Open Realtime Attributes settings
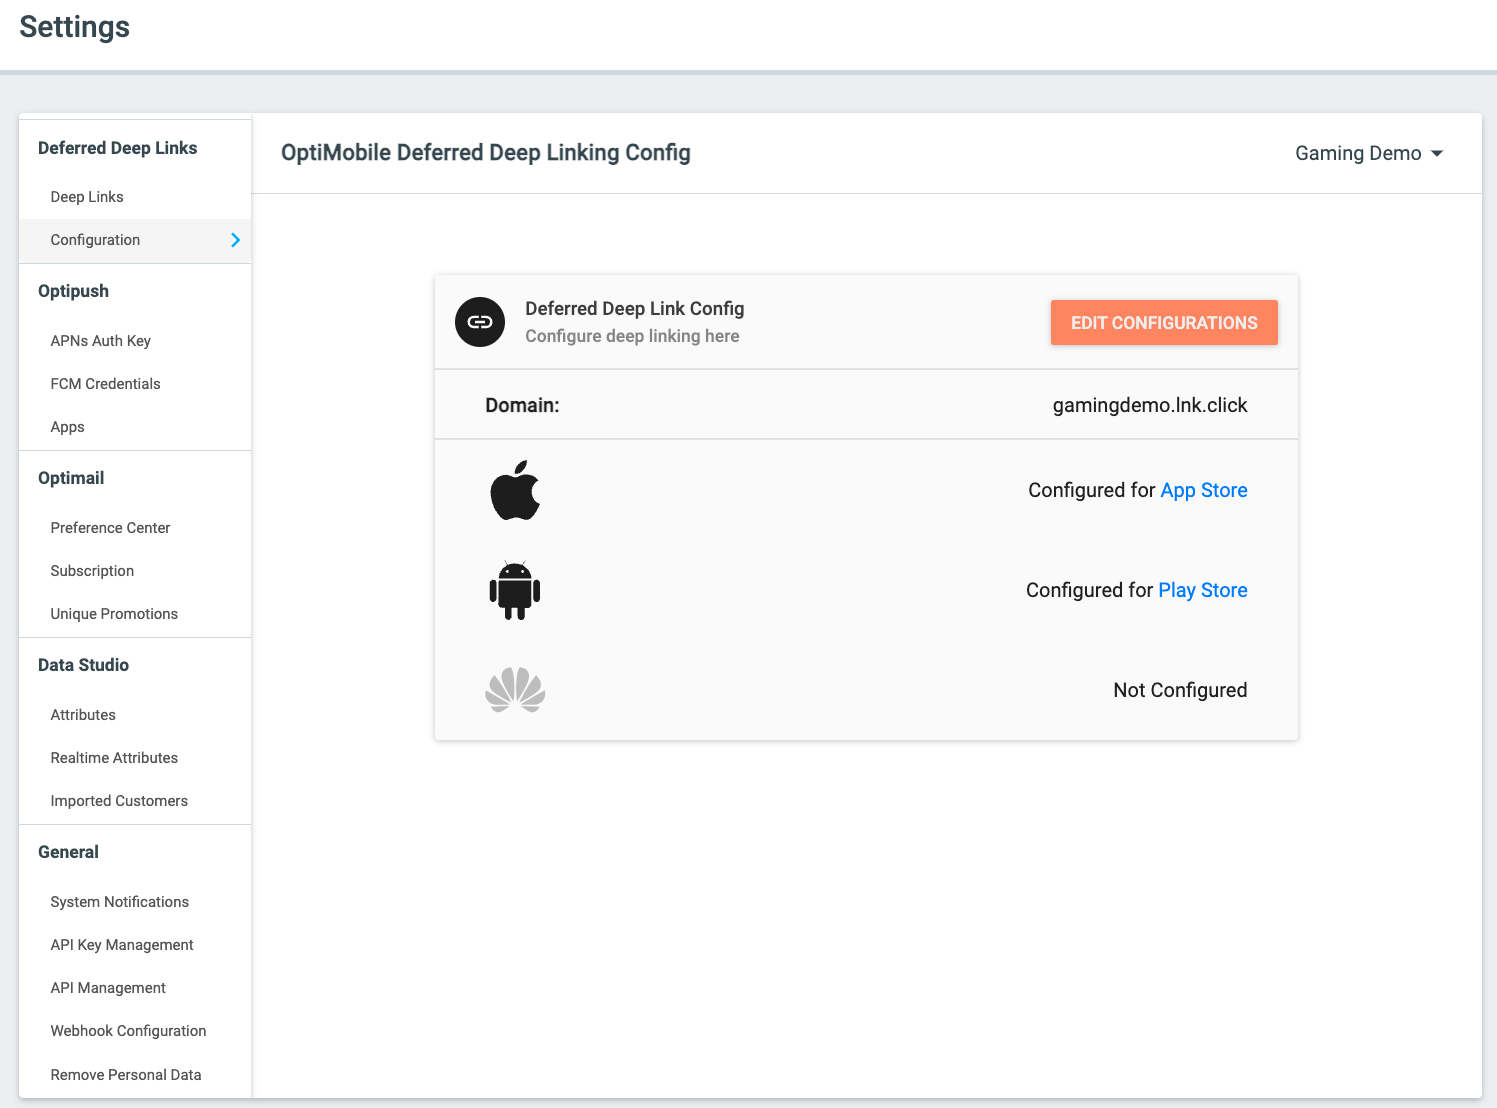Screen dimensions: 1497x1108 click(x=114, y=758)
